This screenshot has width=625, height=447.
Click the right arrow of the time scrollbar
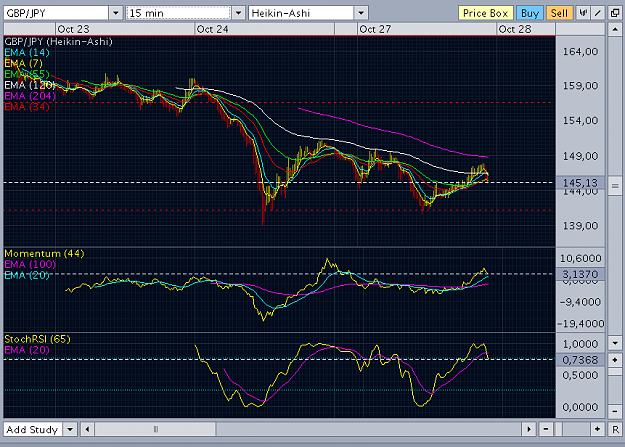point(529,429)
